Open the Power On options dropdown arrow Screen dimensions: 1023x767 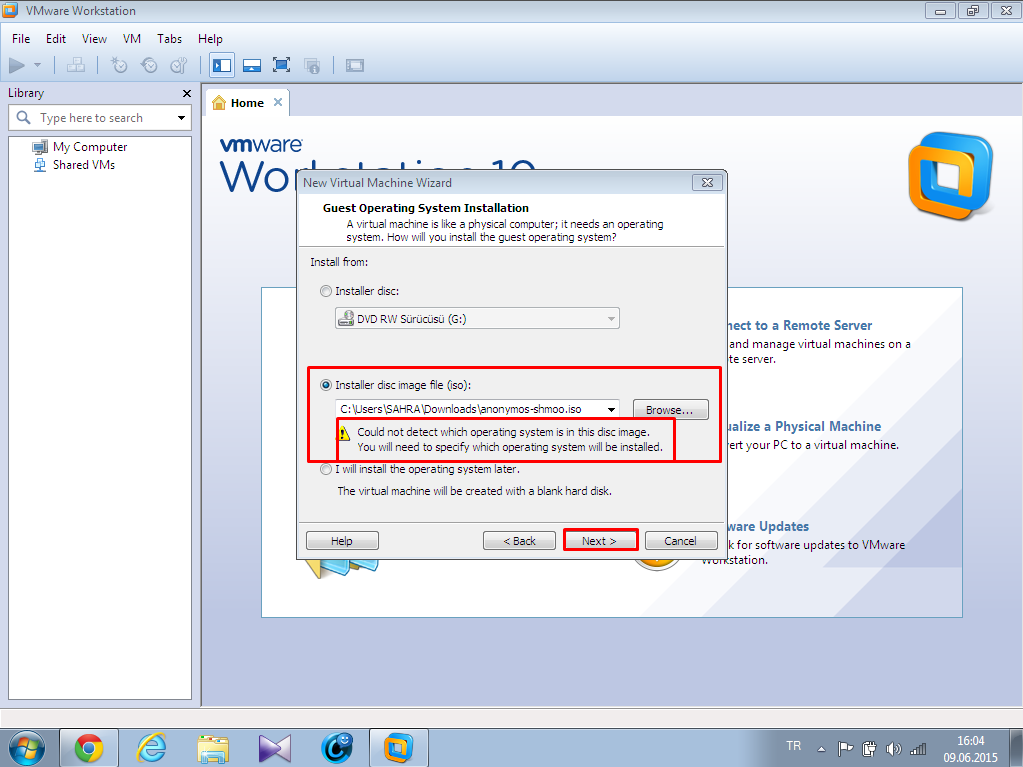pyautogui.click(x=37, y=65)
